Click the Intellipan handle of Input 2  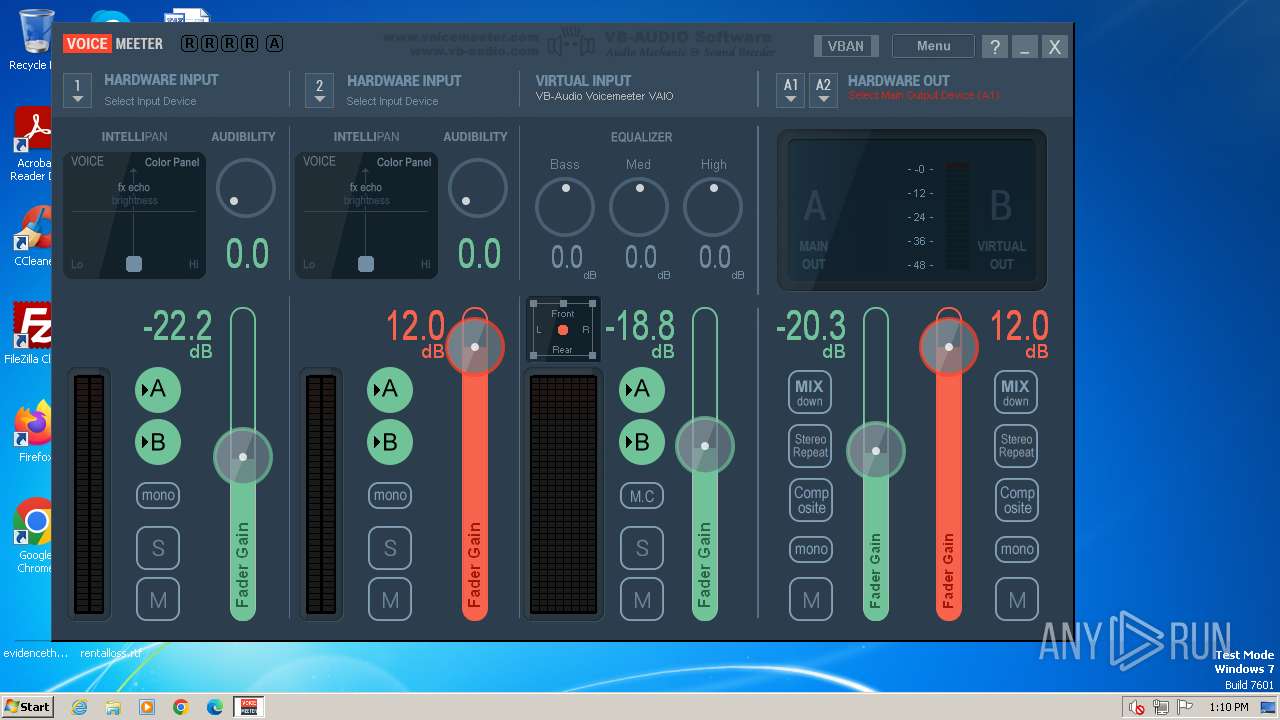point(366,264)
